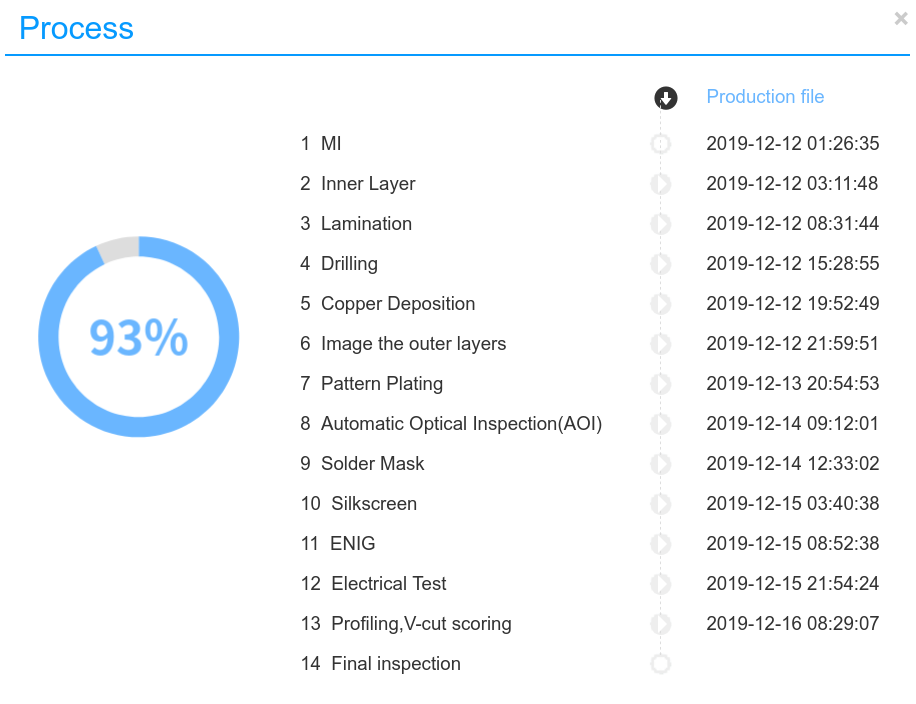Click the Copper Deposition step marker
Screen dimensions: 916x704
click(661, 304)
